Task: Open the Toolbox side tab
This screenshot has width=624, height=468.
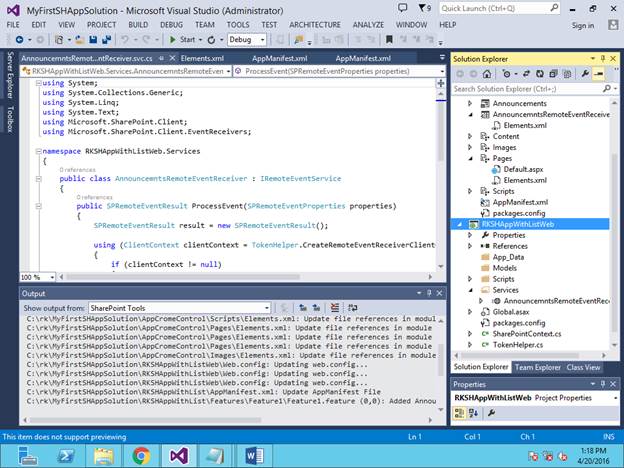Action: coord(10,119)
